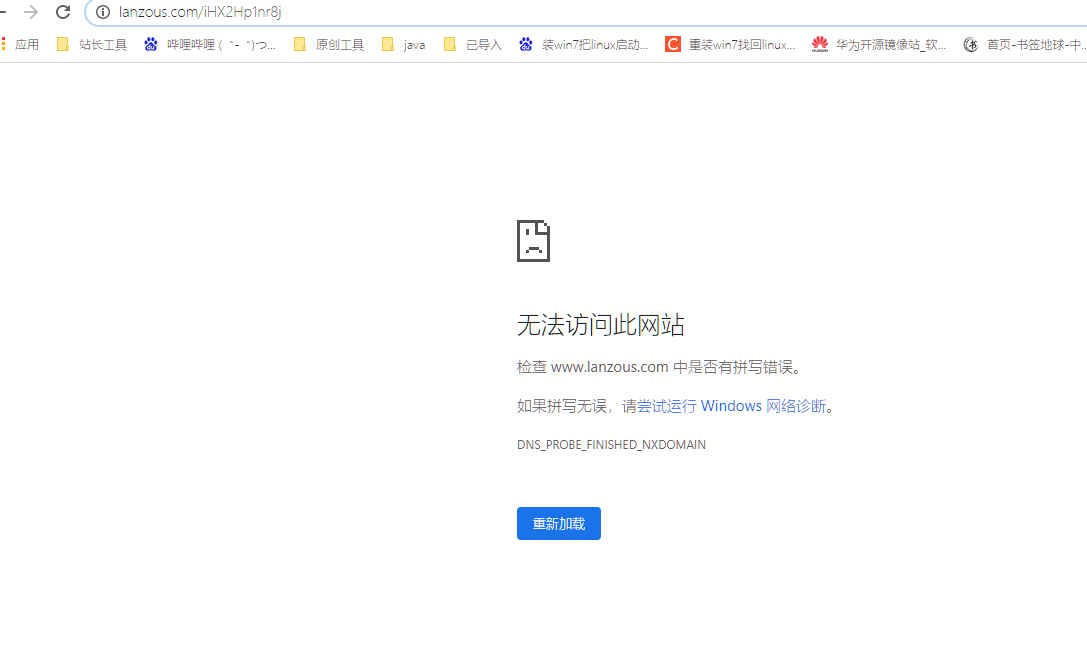The width and height of the screenshot is (1087, 671).
Task: Open the 哔哩哔哩 bookmark
Action: 210,44
